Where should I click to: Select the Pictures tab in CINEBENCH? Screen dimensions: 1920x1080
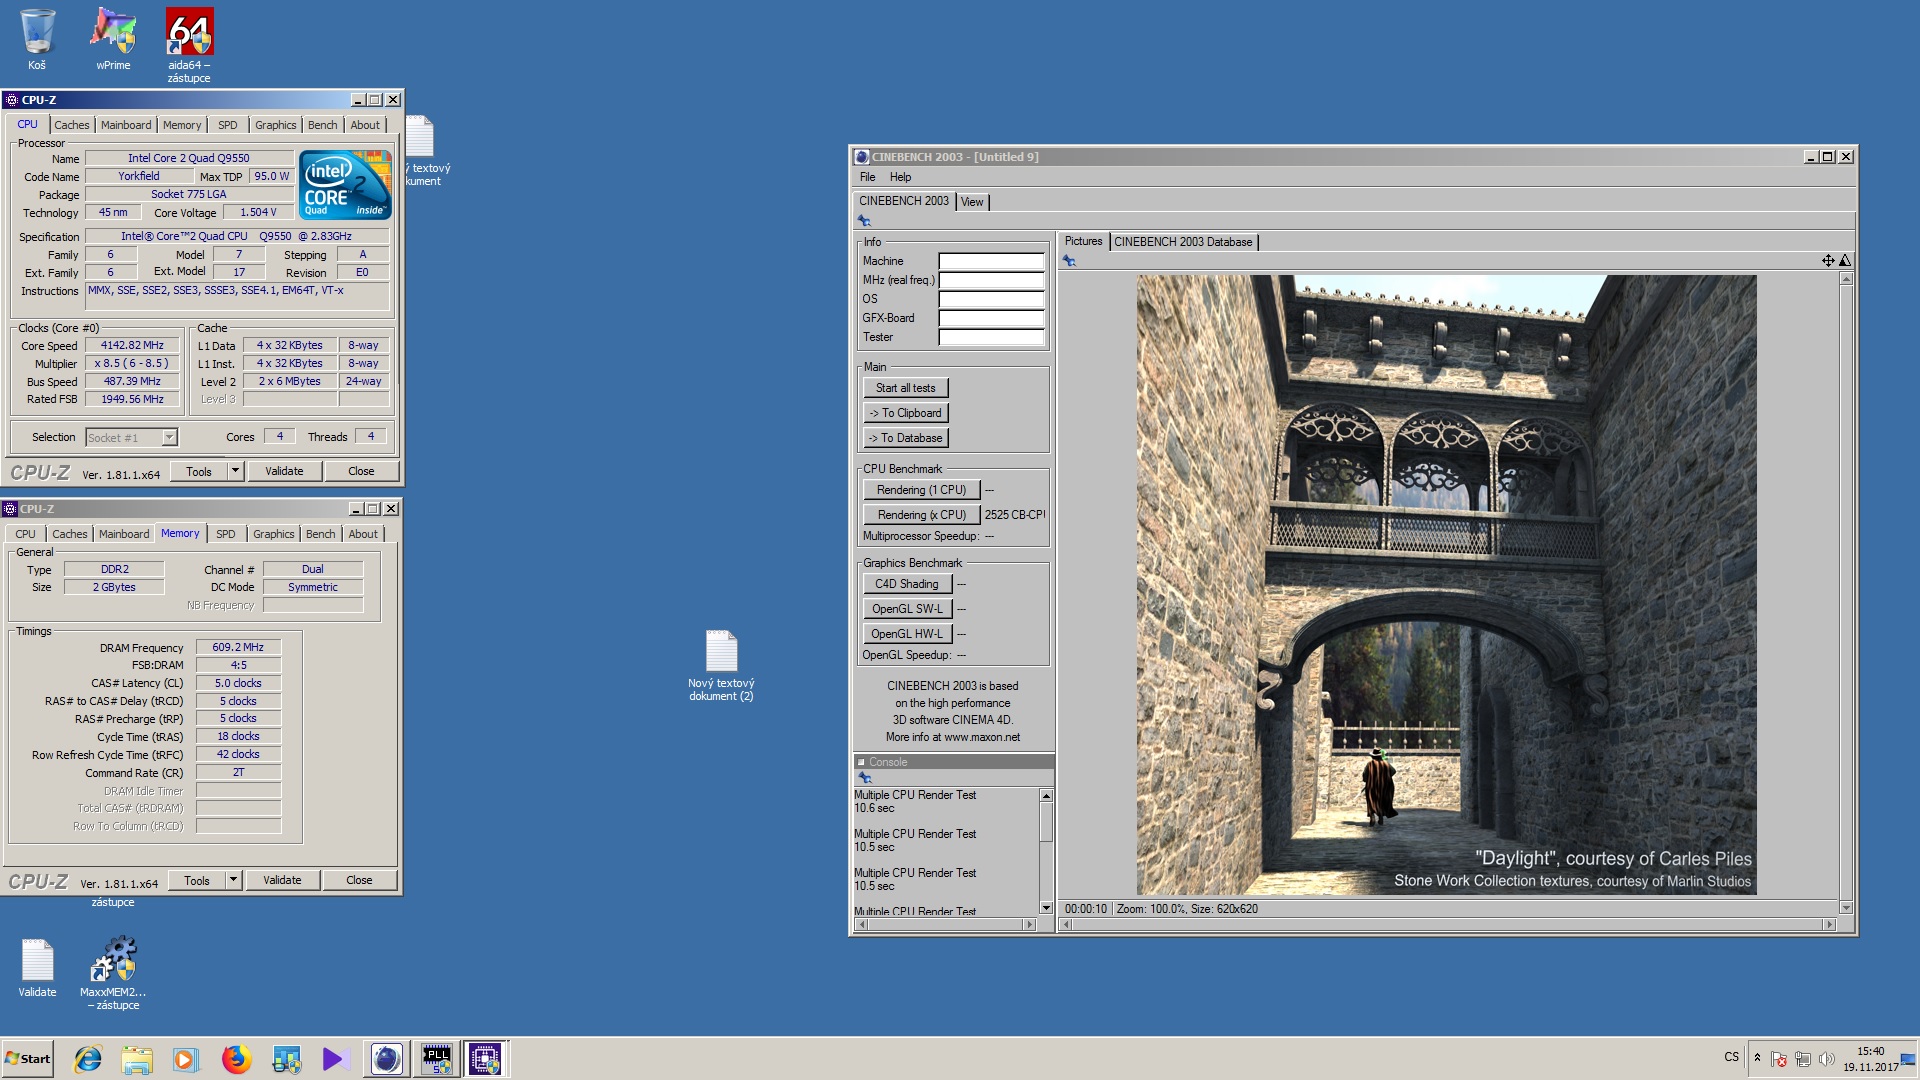click(x=1083, y=241)
